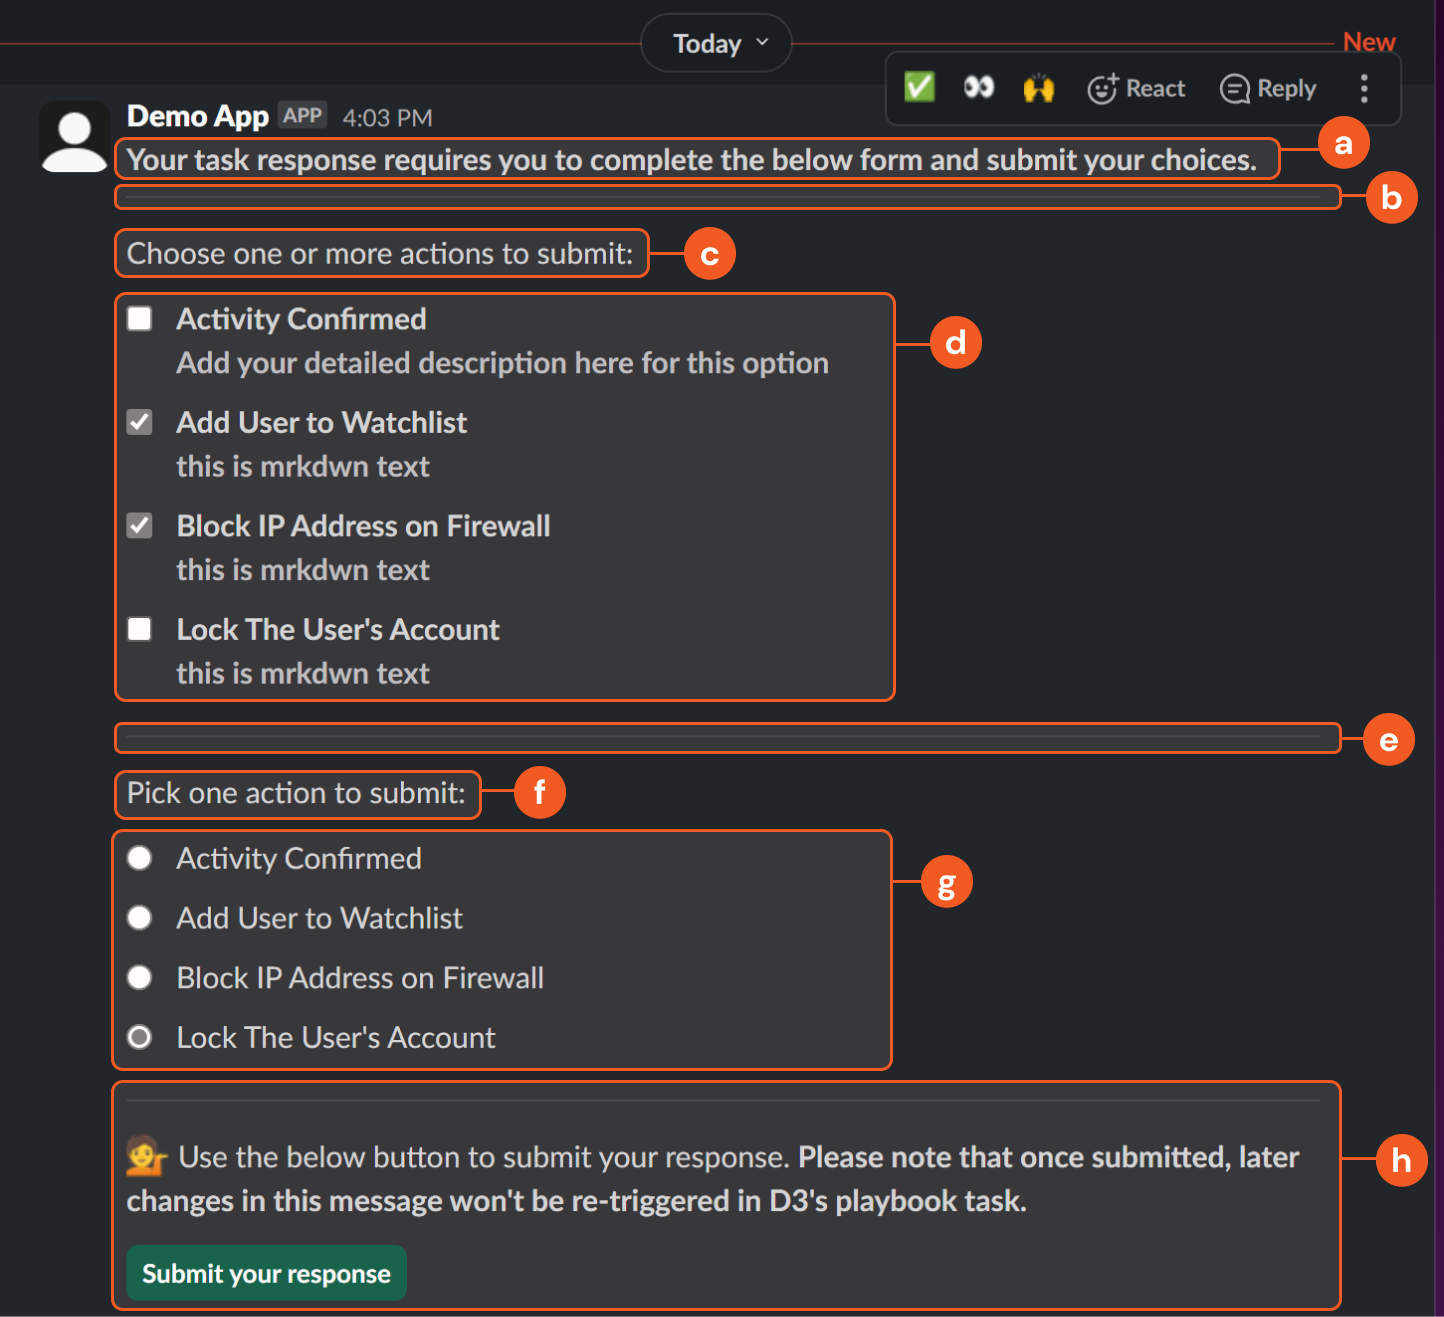Uncheck the Add User to Watchlist checkbox
The width and height of the screenshot is (1444, 1317).
[x=140, y=423]
